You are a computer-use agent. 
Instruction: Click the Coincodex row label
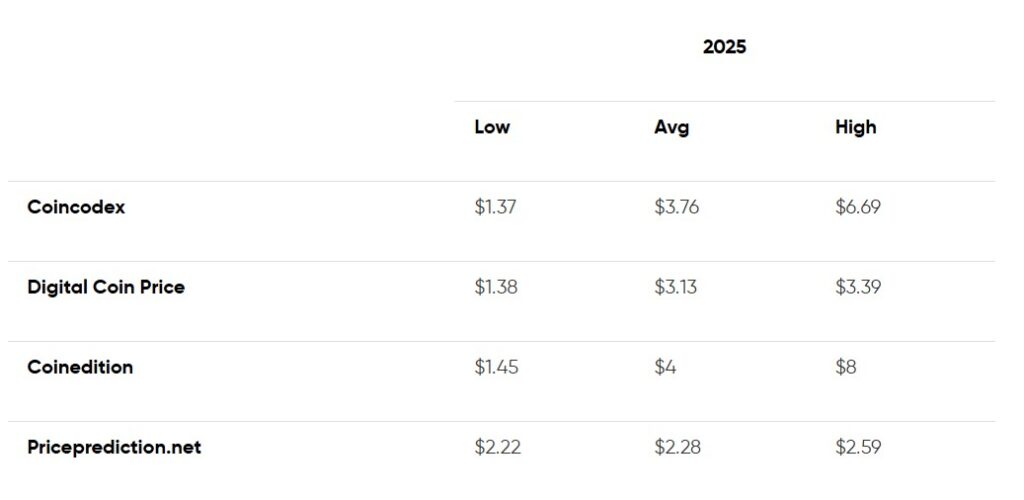click(76, 207)
